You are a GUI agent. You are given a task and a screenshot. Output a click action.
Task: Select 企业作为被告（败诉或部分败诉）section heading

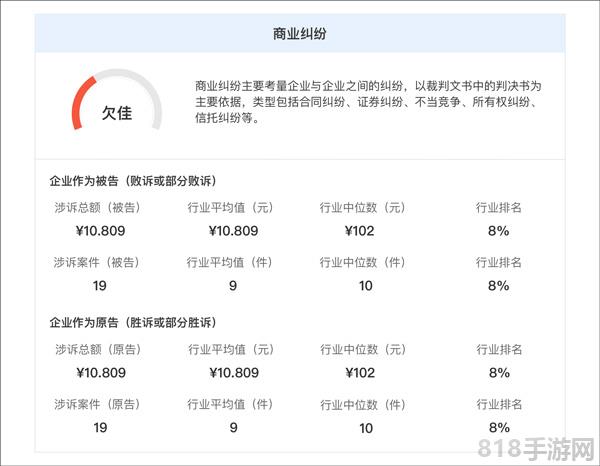pos(133,181)
